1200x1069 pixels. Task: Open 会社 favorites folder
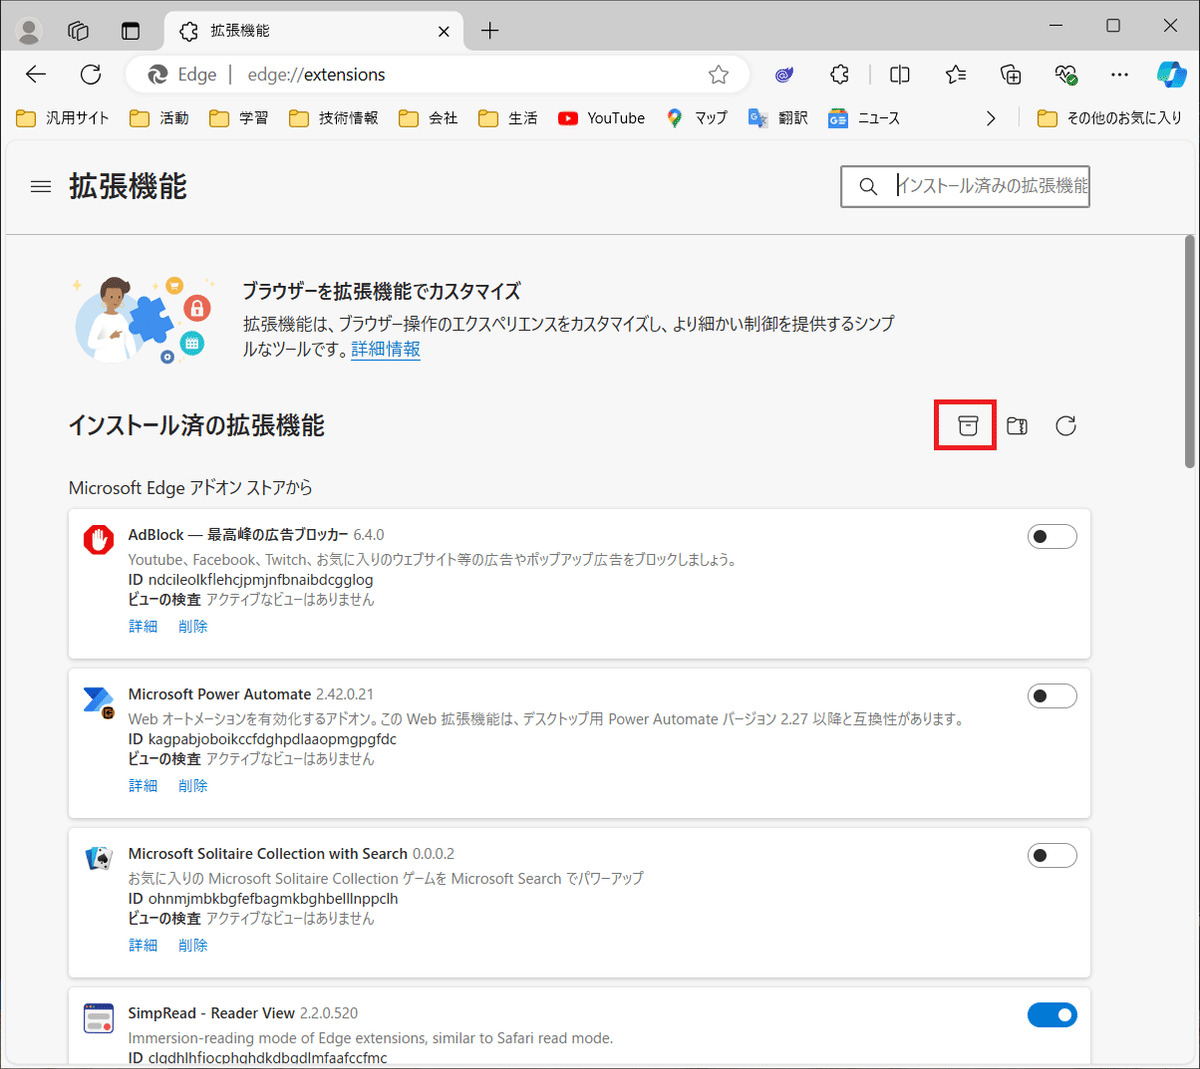point(428,118)
